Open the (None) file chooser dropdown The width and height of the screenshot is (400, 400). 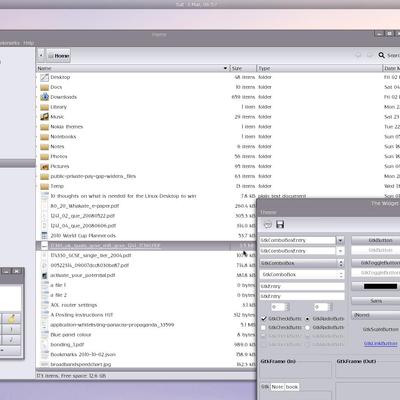376,315
